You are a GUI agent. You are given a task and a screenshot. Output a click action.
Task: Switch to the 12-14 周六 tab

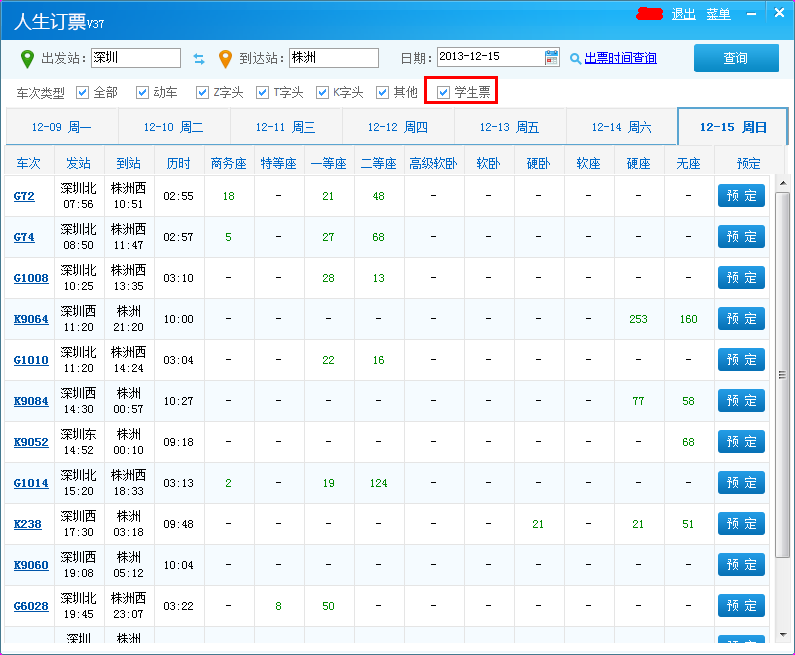tap(622, 127)
